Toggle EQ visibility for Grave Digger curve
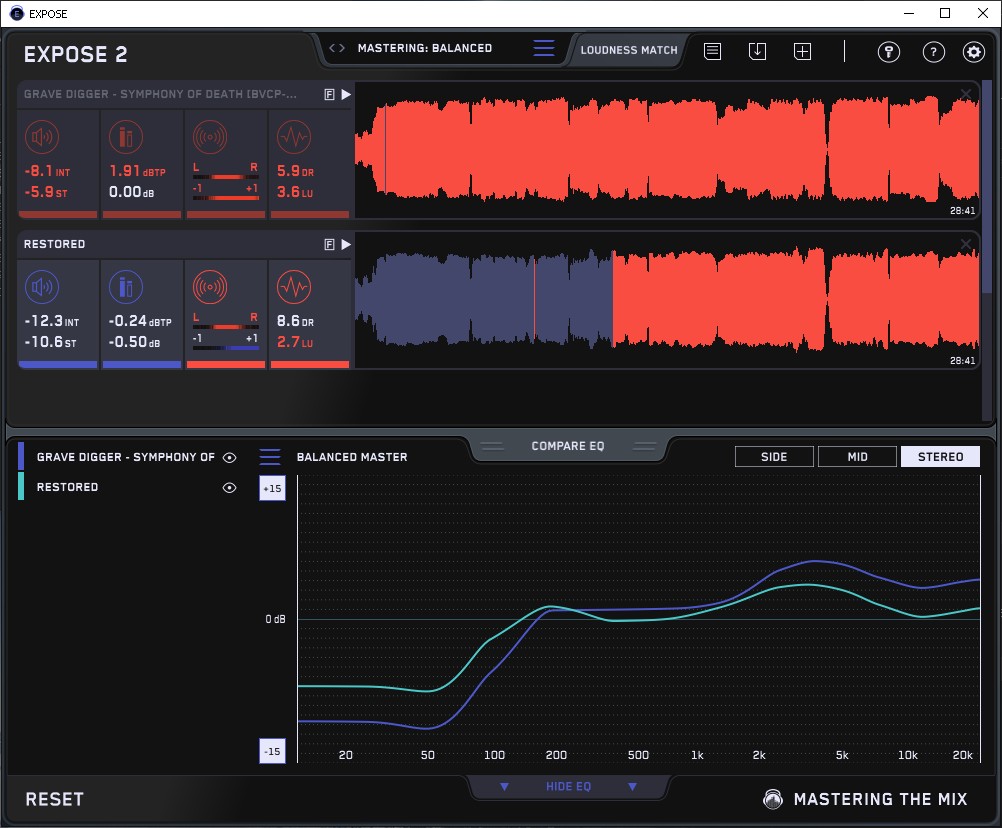The height and width of the screenshot is (828, 1002). [229, 457]
